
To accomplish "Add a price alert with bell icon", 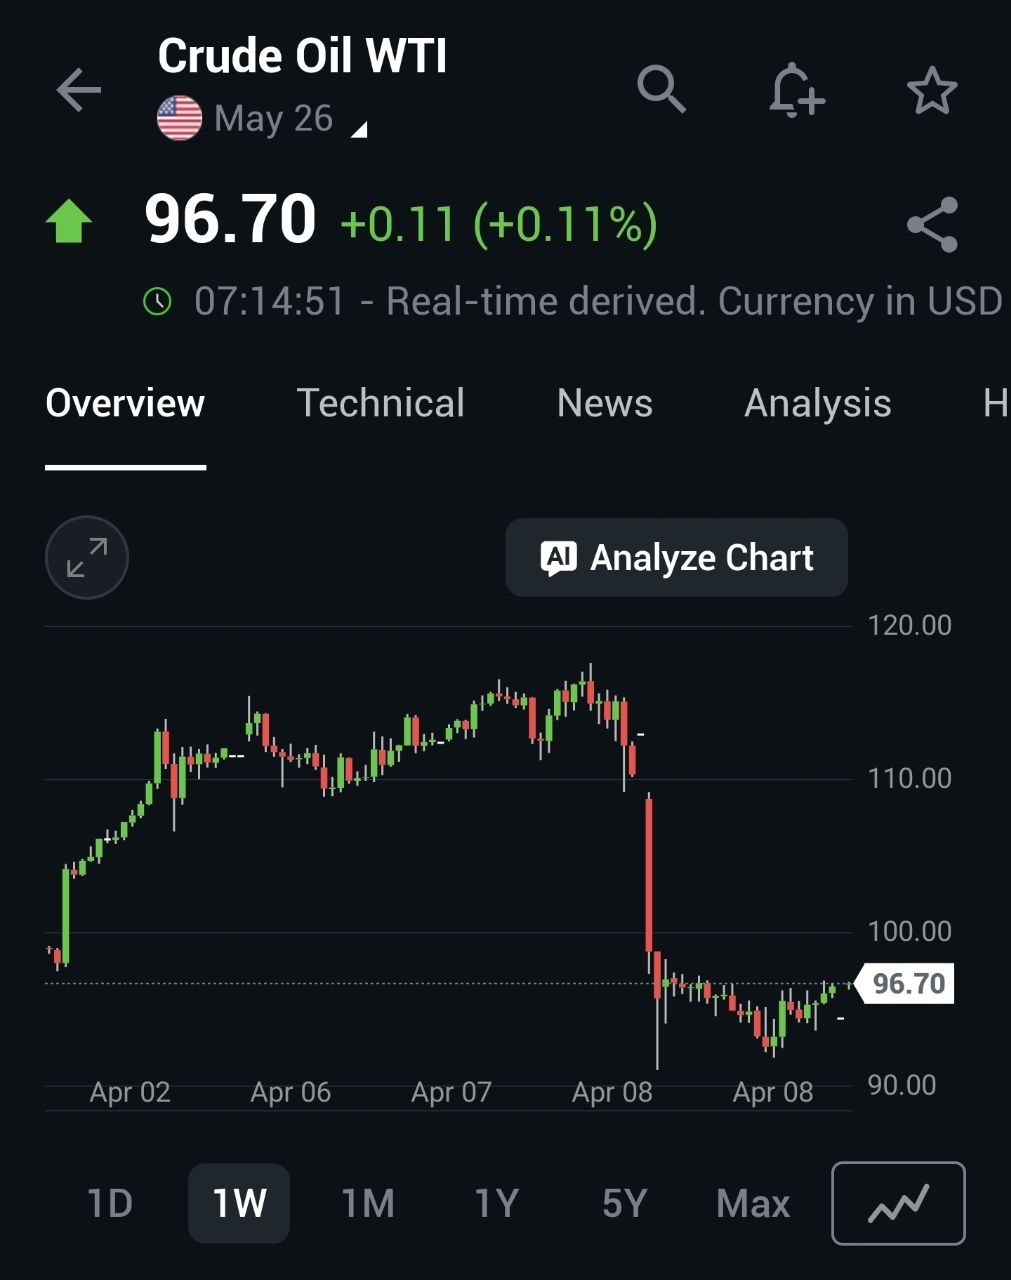I will coord(796,91).
